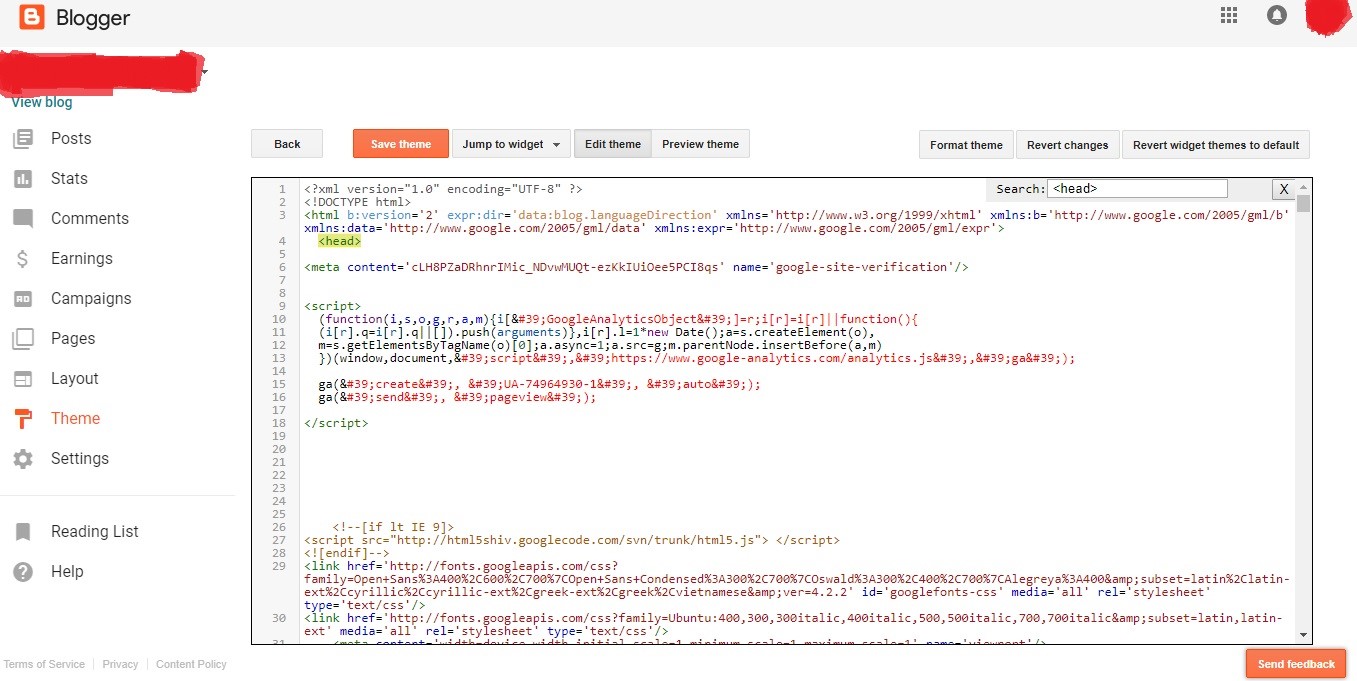This screenshot has width=1357, height=681.
Task: Click Revert widget themes to default
Action: point(1216,145)
